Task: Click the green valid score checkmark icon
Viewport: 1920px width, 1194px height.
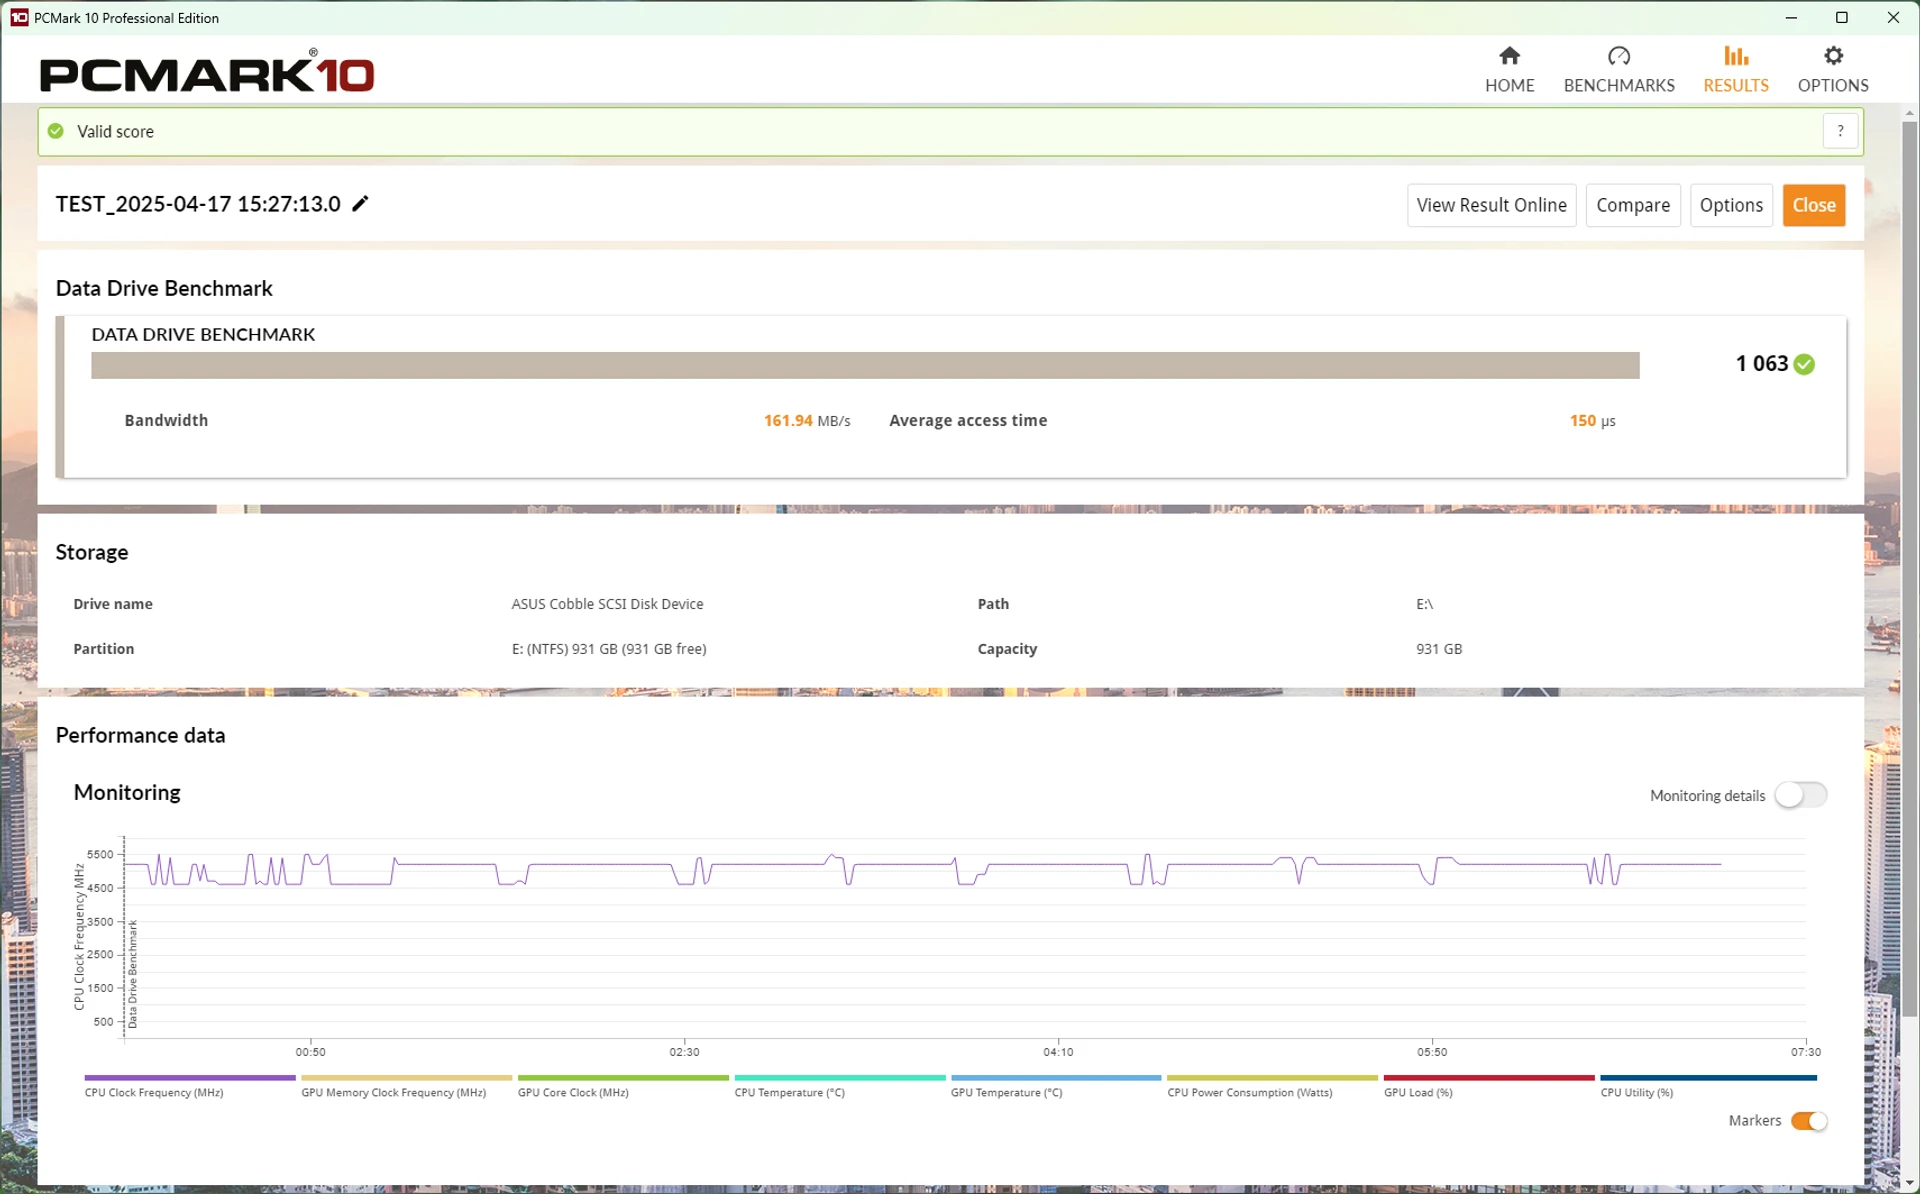Action: click(56, 131)
